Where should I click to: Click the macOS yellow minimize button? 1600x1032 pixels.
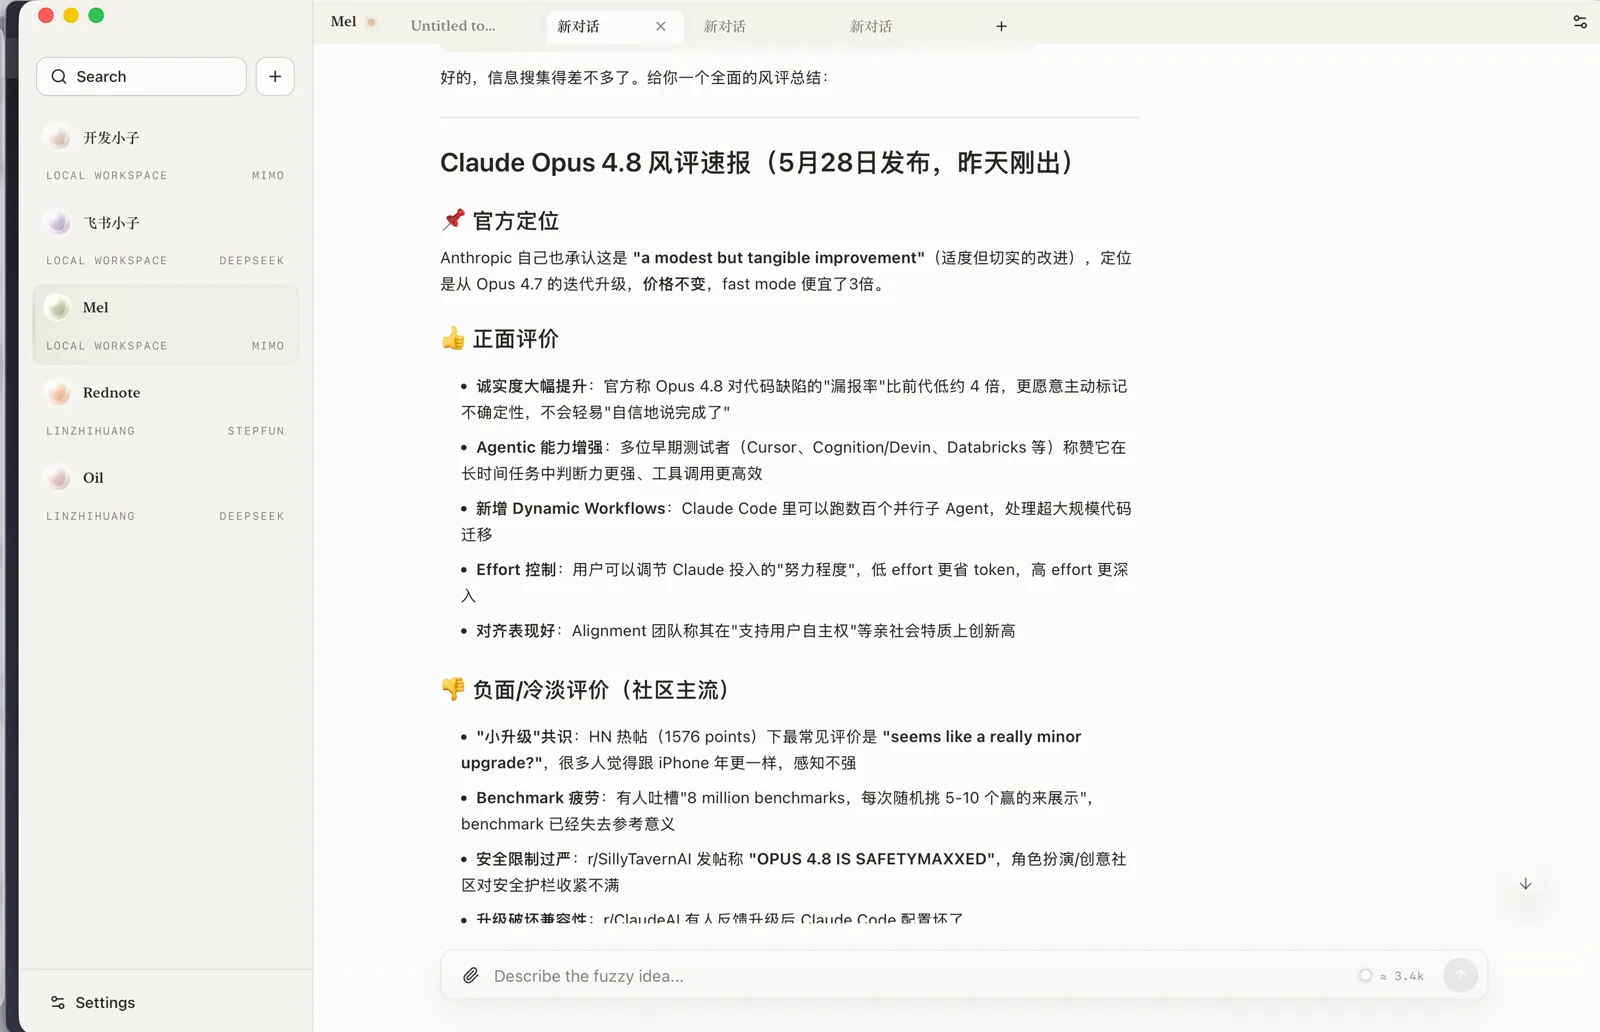click(x=71, y=15)
